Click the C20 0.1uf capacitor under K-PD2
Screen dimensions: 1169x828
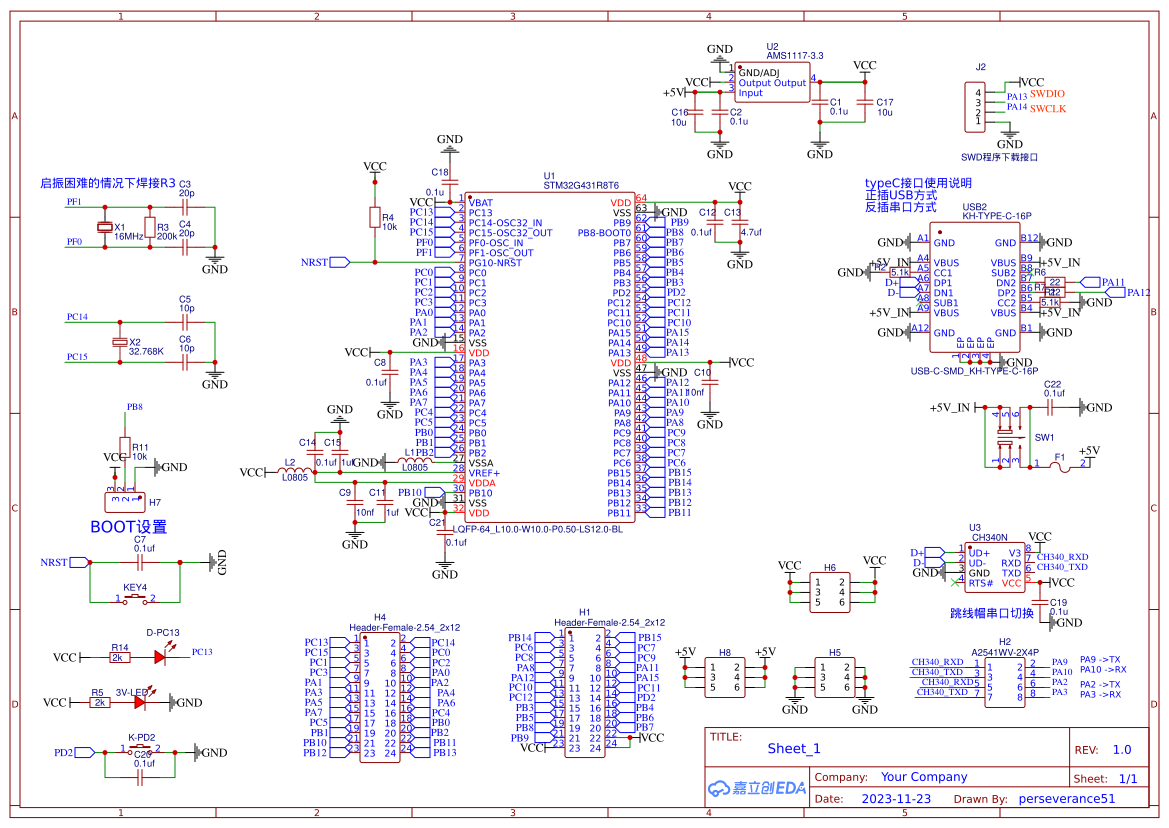139,778
